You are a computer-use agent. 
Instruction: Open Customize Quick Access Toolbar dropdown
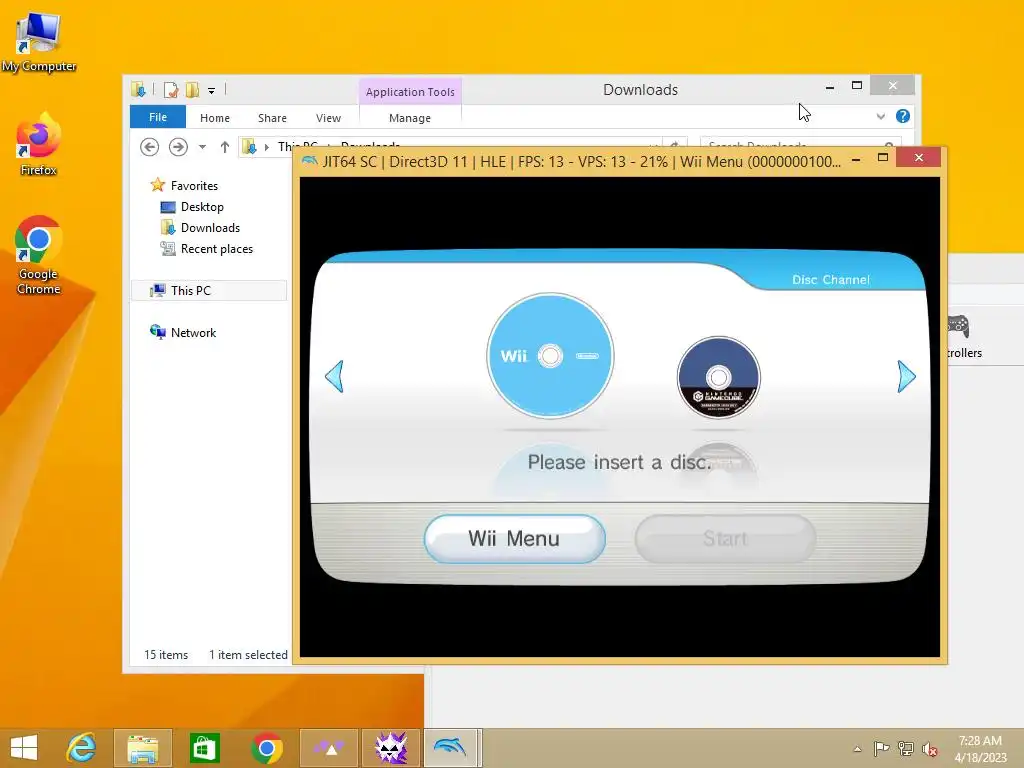[x=212, y=91]
